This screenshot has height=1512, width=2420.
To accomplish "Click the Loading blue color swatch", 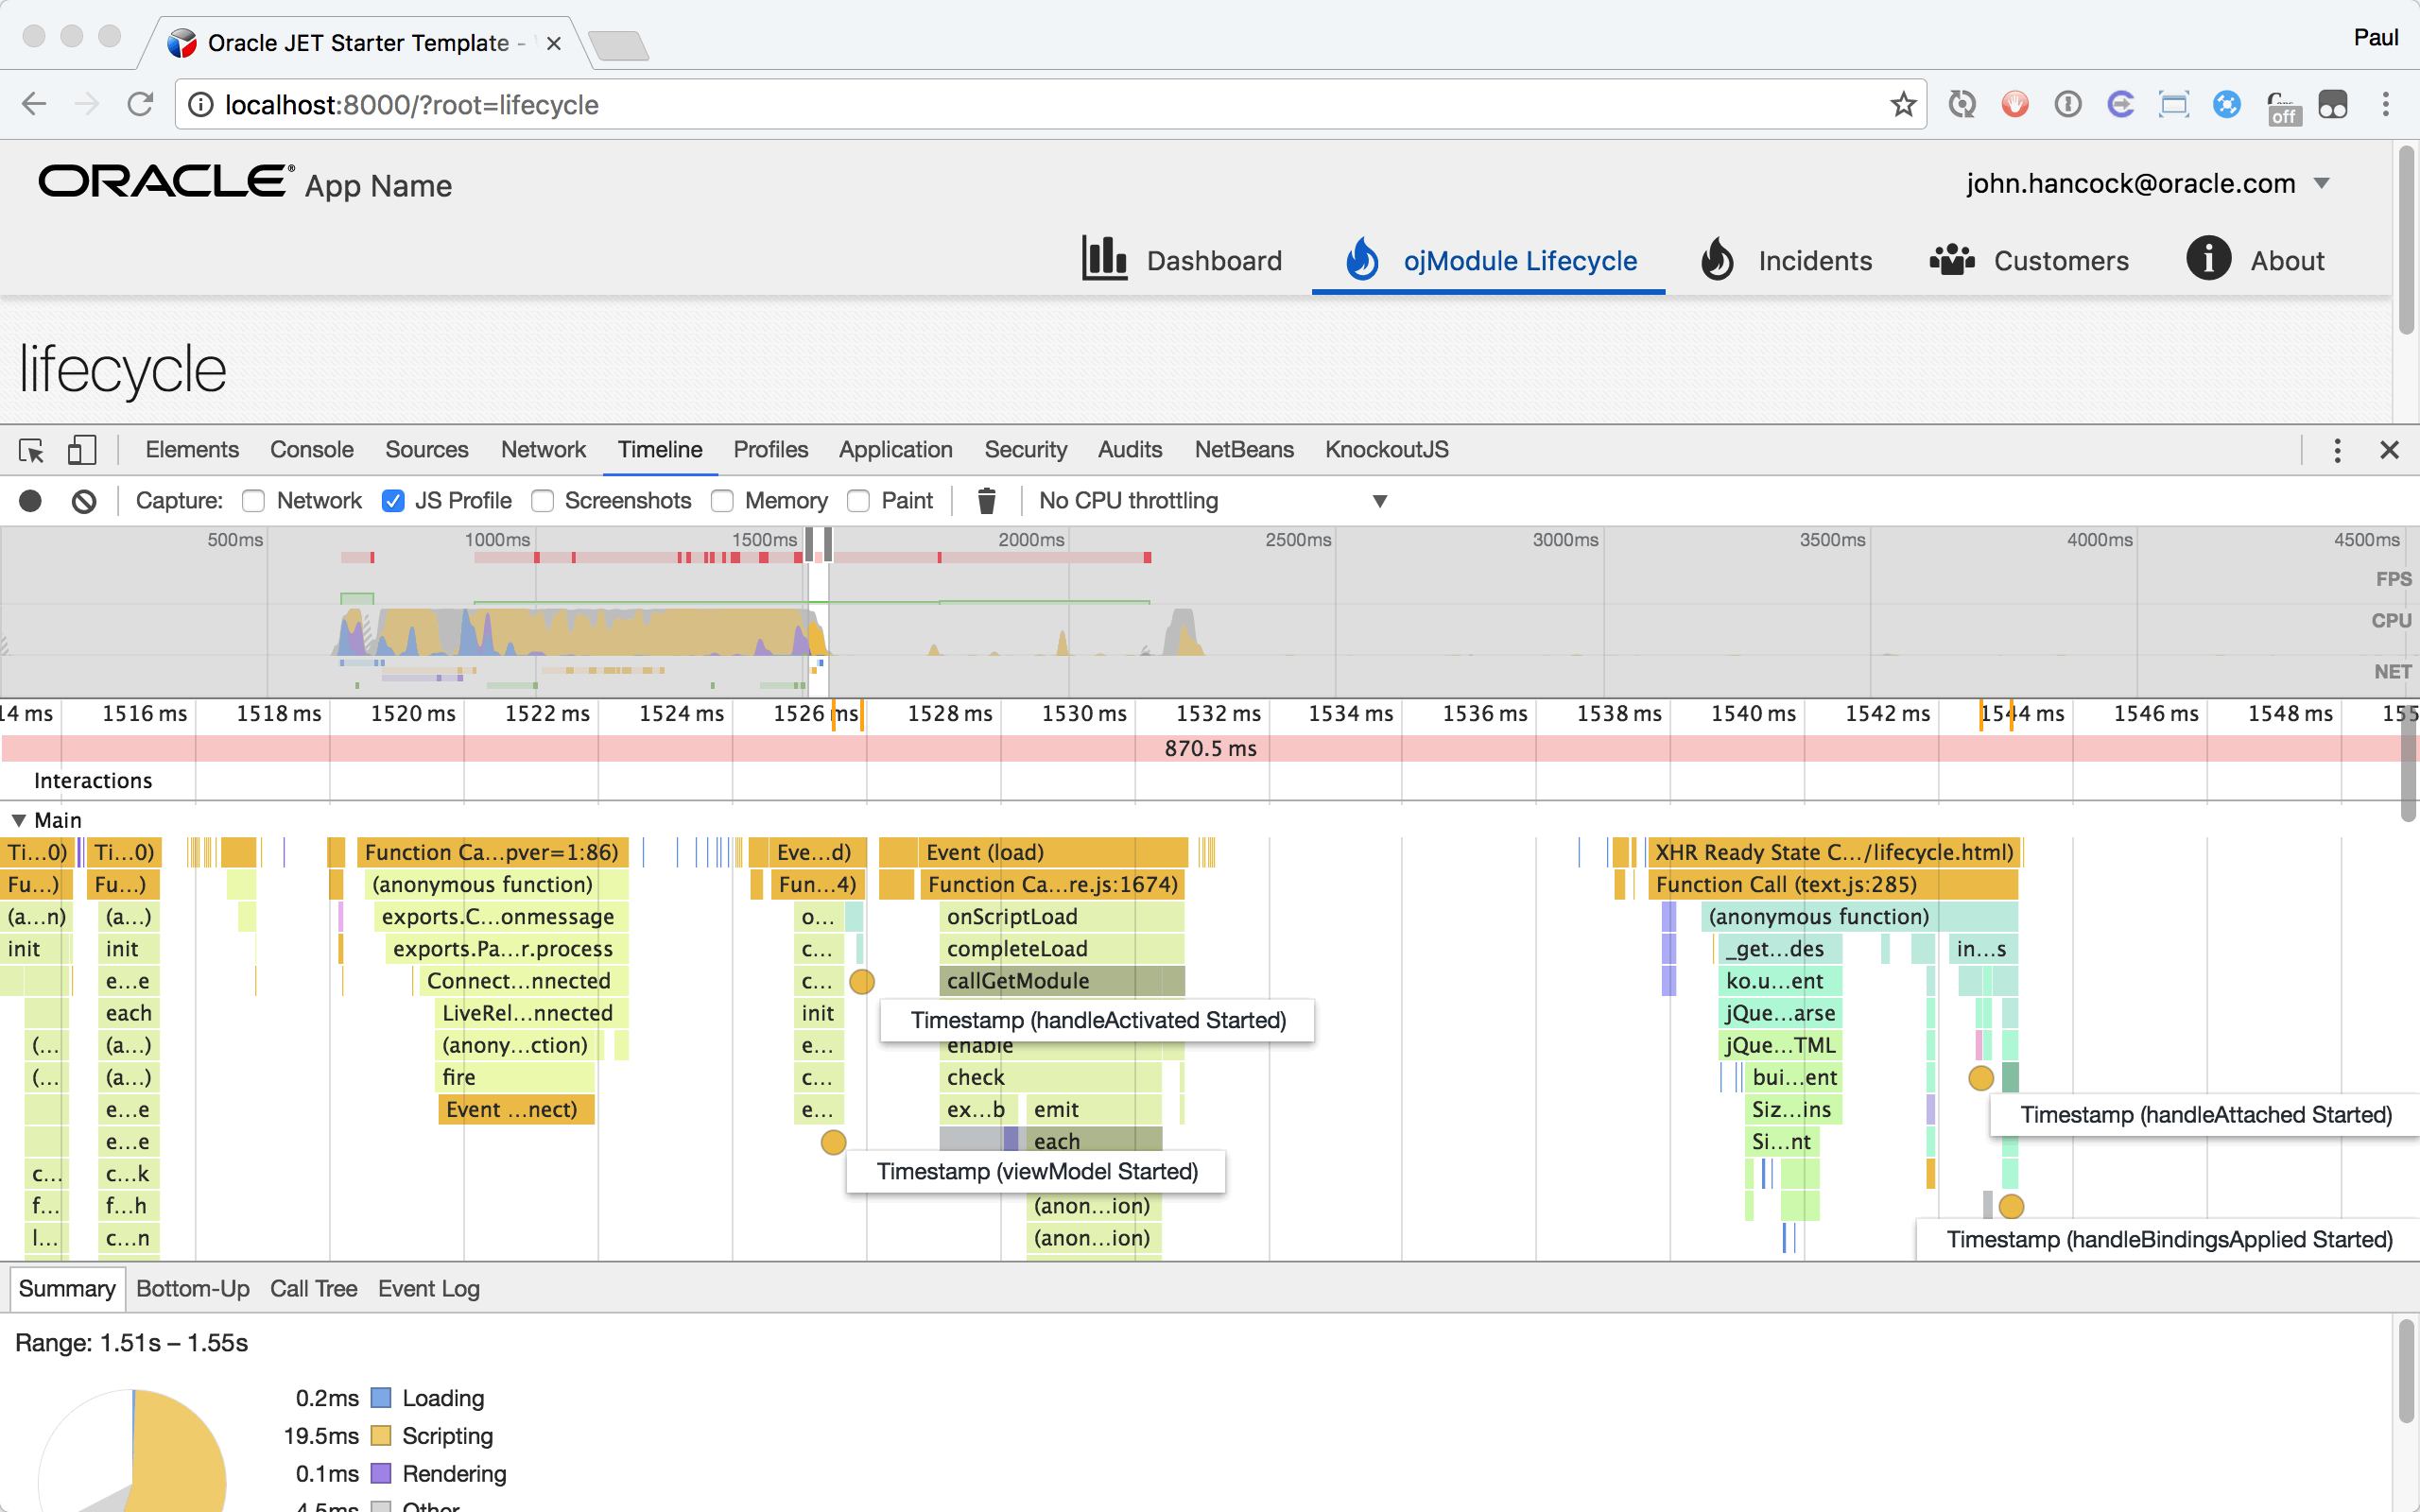I will (x=381, y=1397).
